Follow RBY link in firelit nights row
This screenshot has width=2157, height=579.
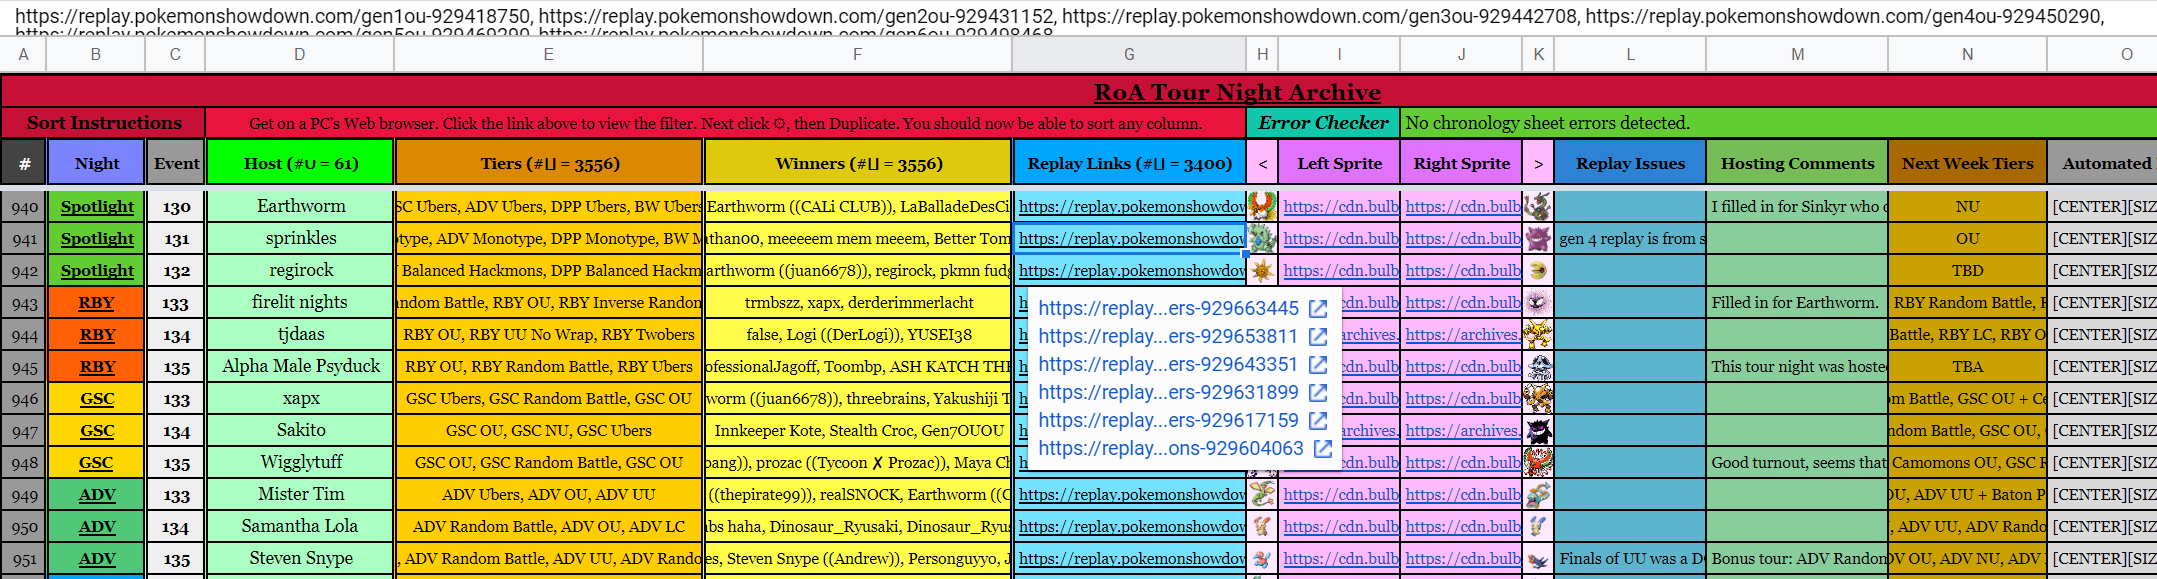click(97, 302)
